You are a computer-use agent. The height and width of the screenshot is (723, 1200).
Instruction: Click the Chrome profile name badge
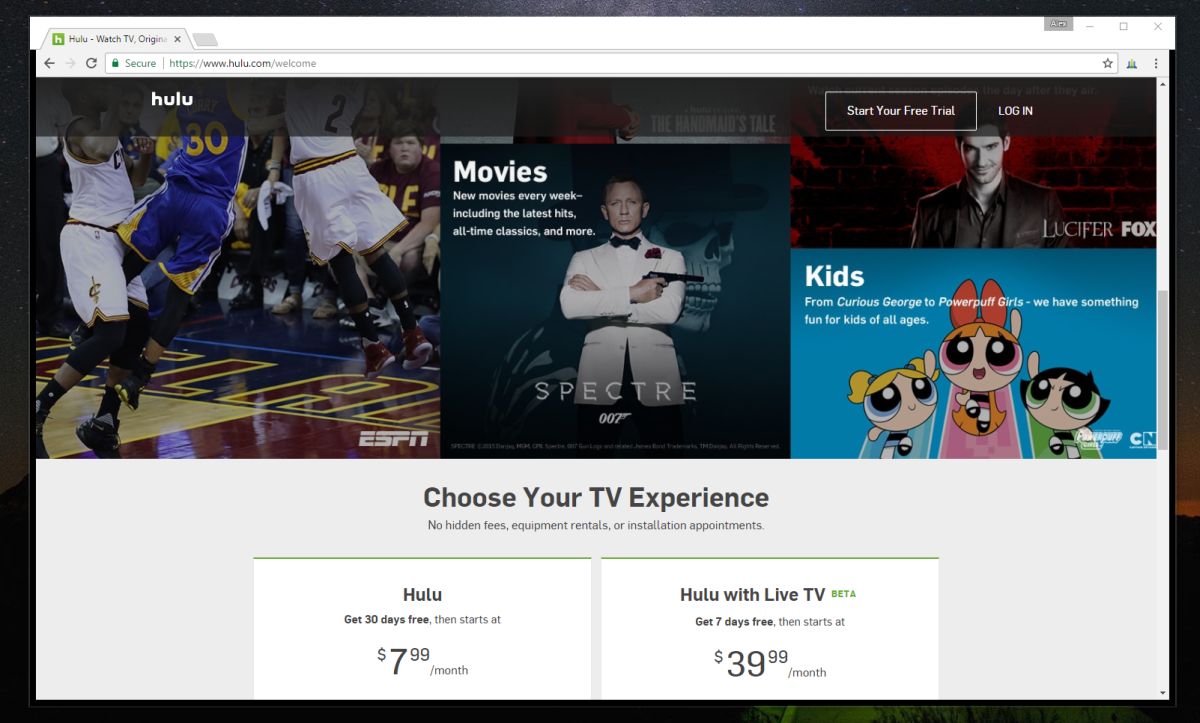click(1058, 24)
